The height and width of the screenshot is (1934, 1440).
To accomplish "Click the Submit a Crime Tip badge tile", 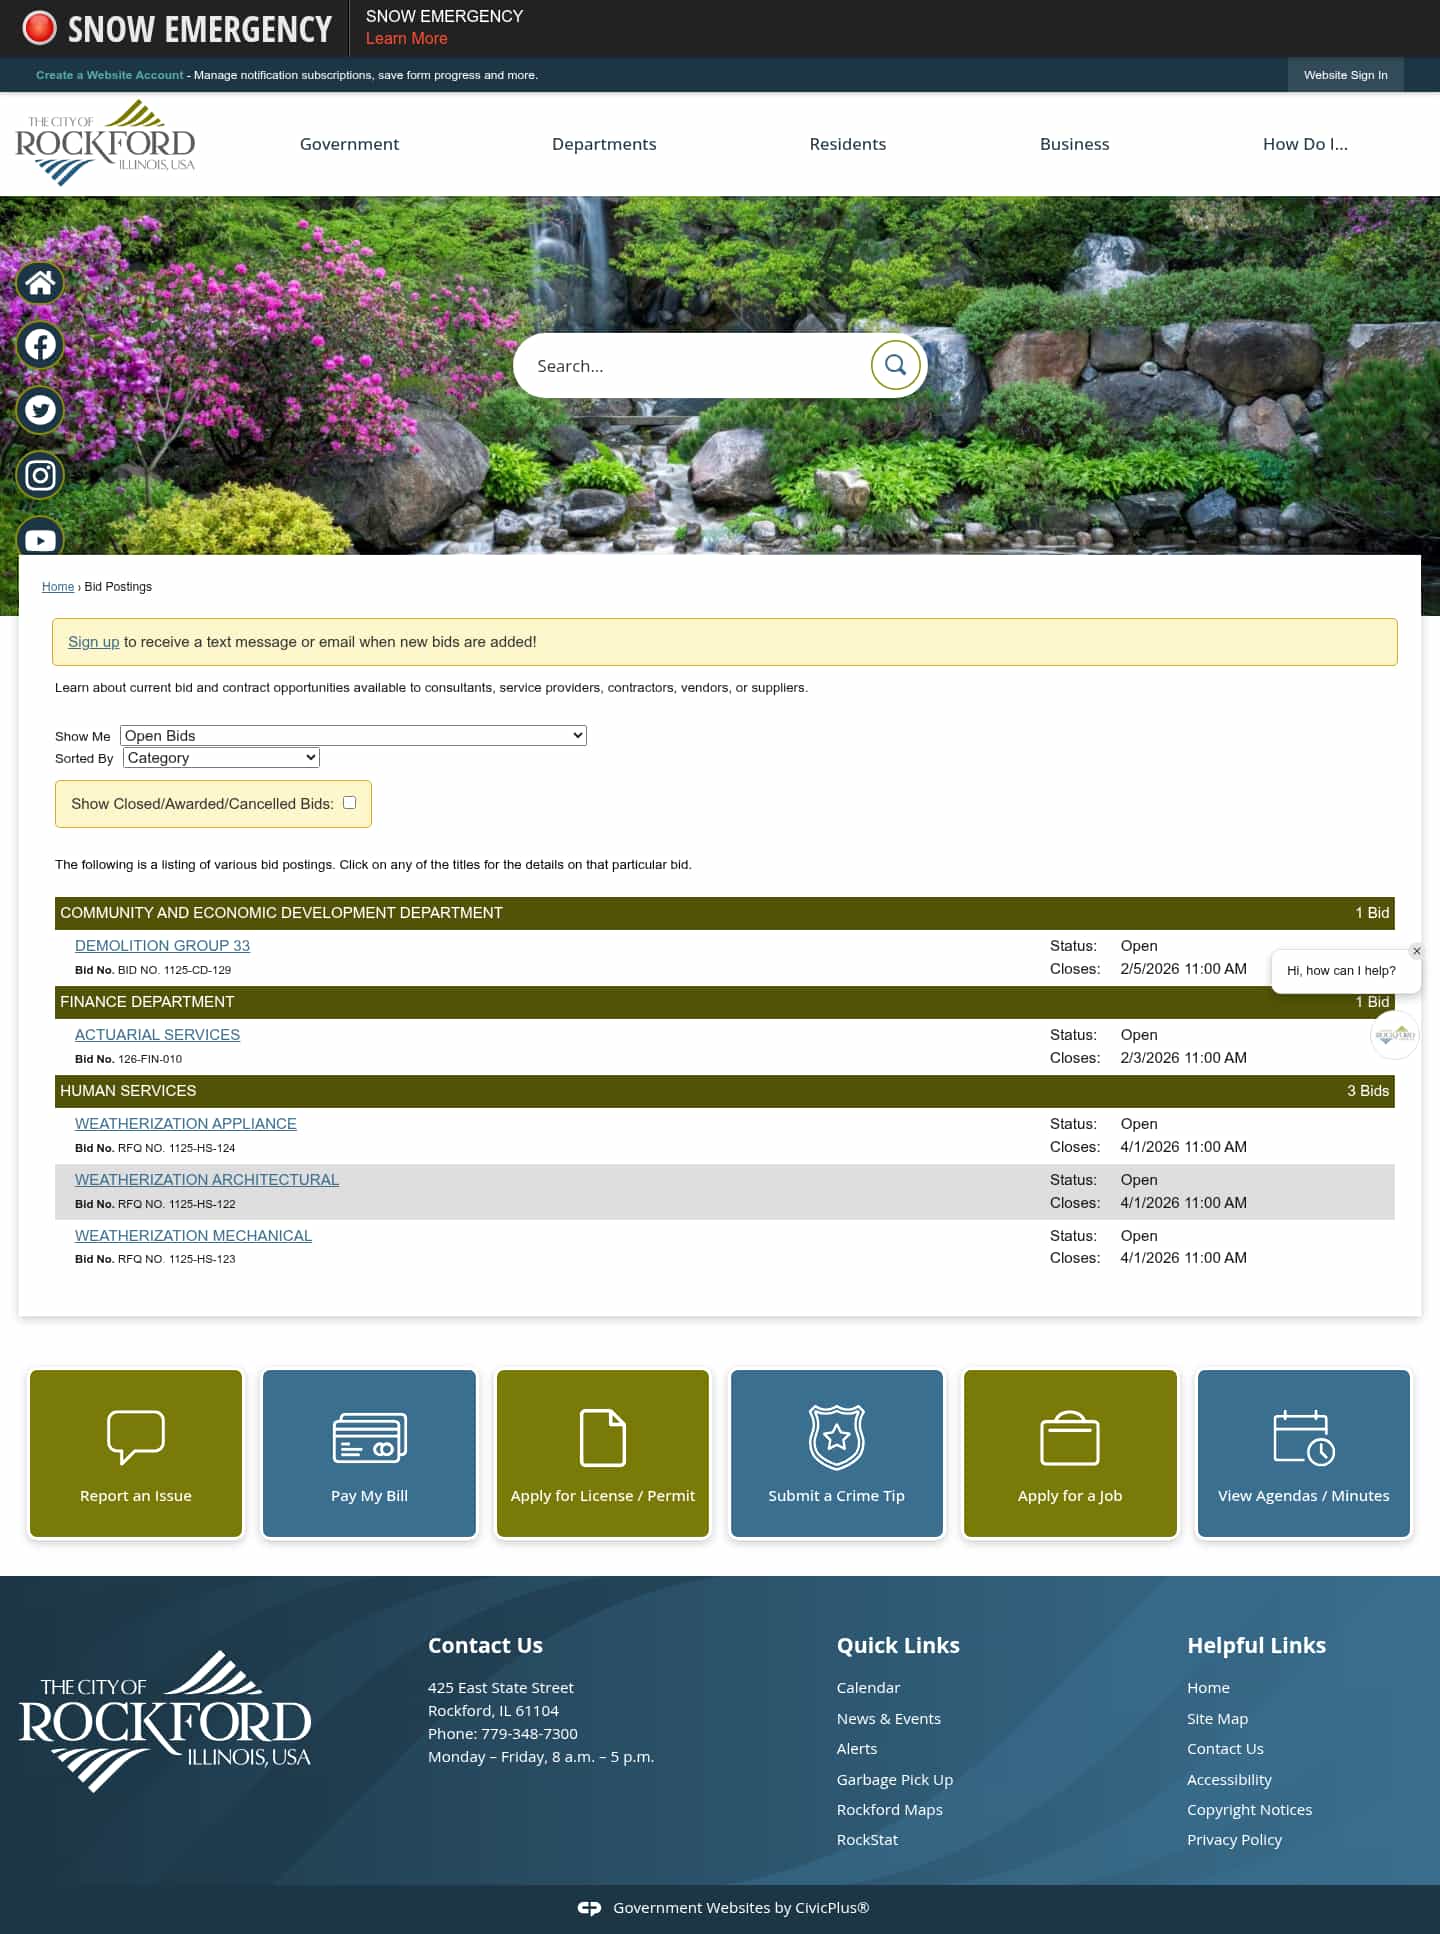I will [837, 1453].
